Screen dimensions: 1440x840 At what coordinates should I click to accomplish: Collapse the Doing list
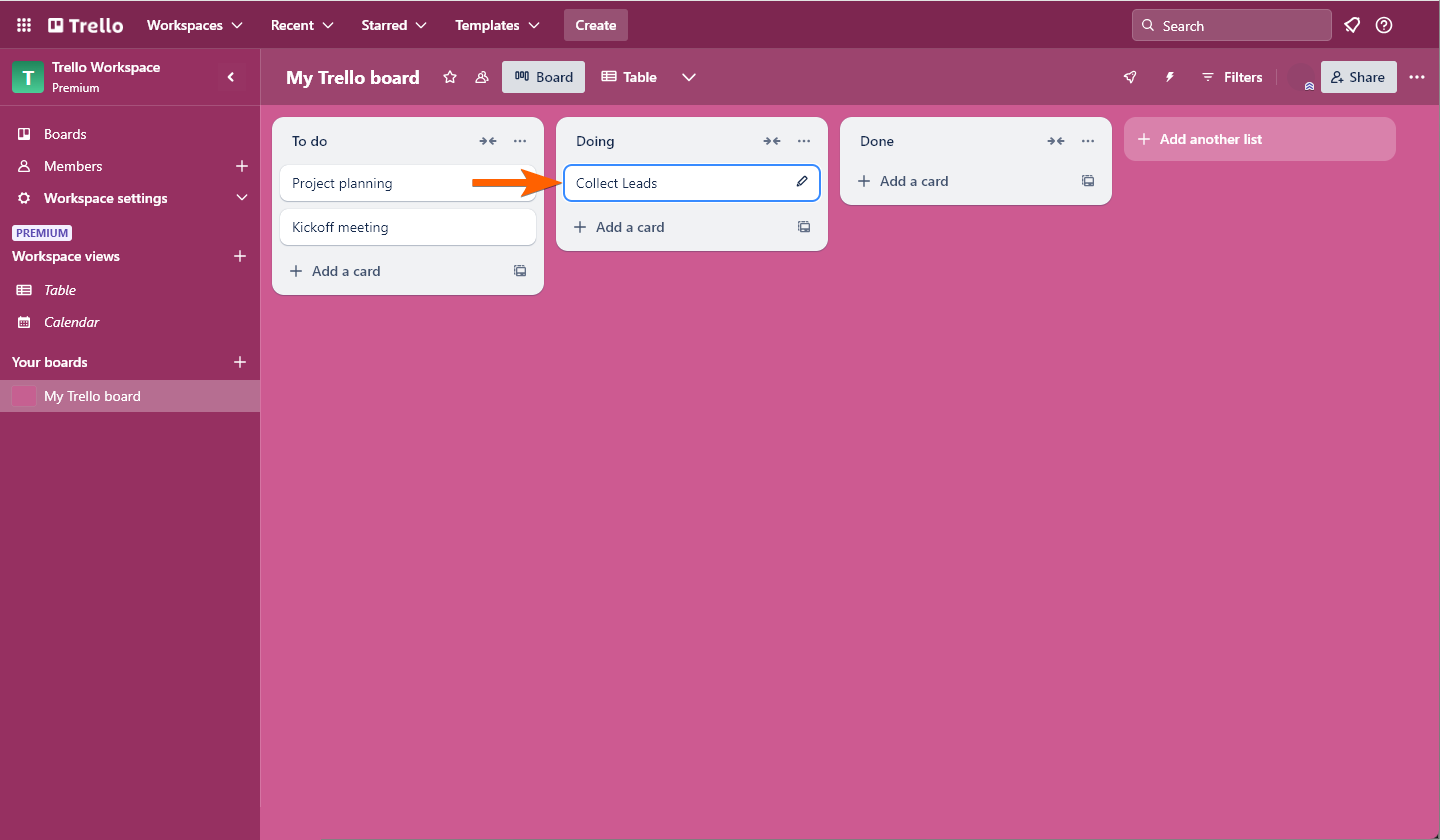pos(772,141)
